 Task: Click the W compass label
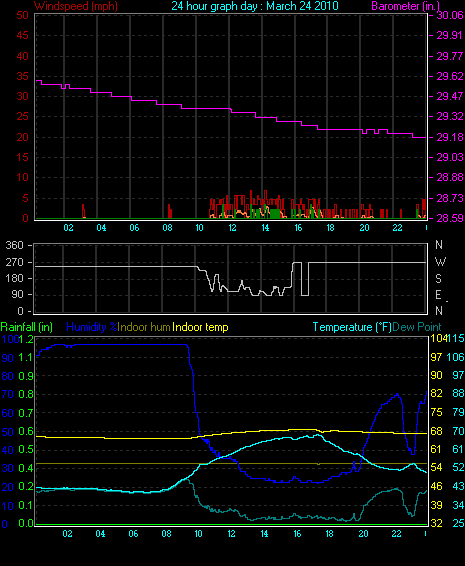[440, 262]
